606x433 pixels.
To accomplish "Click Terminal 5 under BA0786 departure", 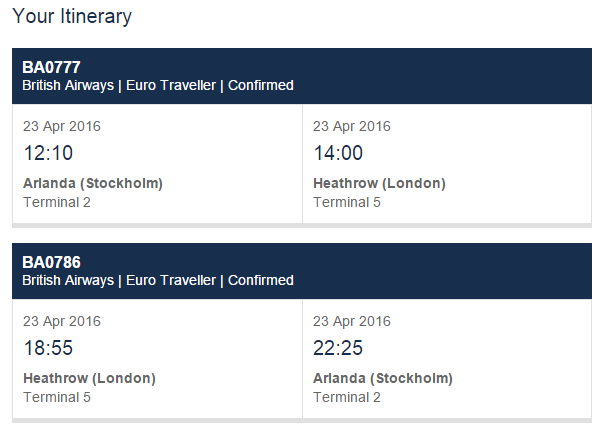I will [x=56, y=397].
